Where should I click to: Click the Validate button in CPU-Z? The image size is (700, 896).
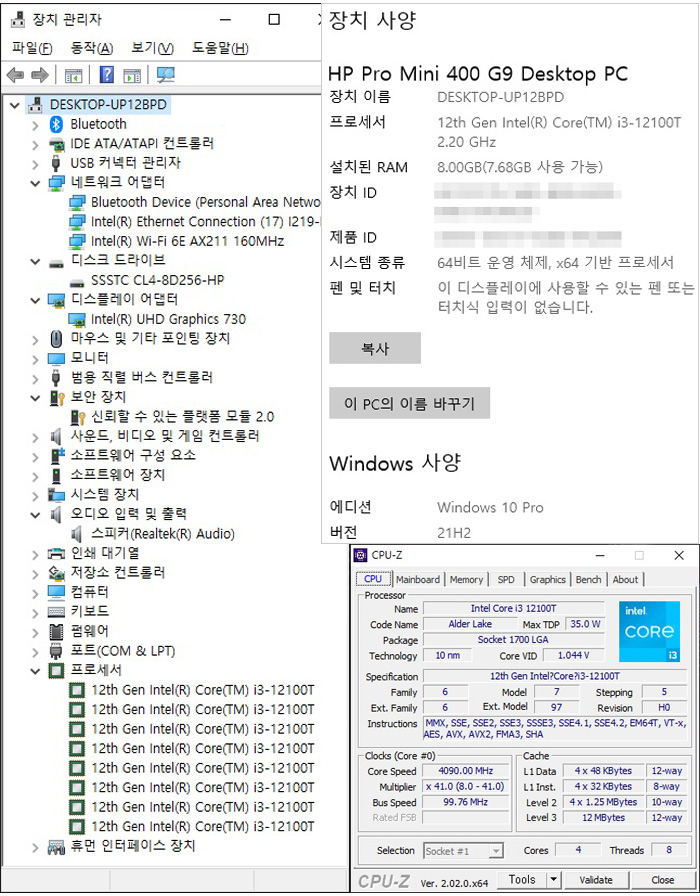pyautogui.click(x=595, y=880)
